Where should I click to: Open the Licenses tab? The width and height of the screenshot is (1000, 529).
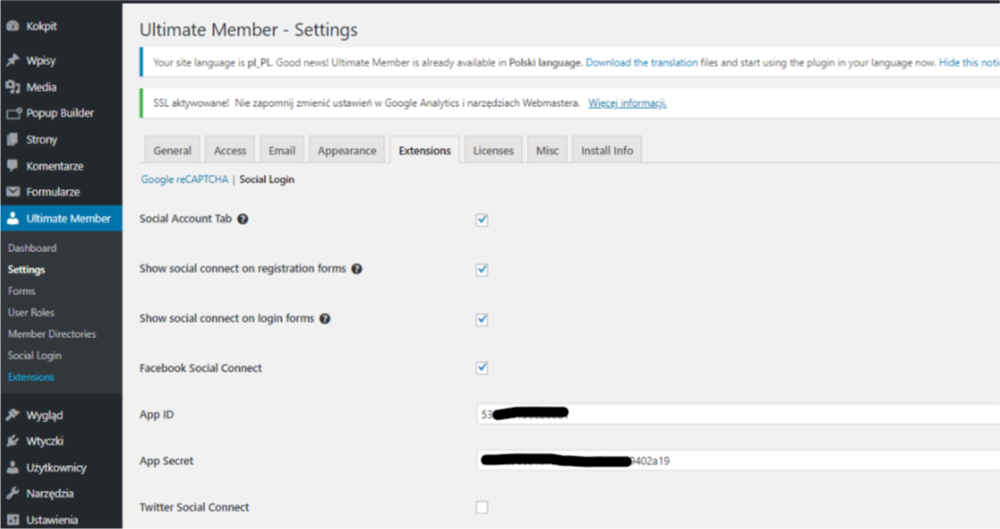[x=493, y=151]
